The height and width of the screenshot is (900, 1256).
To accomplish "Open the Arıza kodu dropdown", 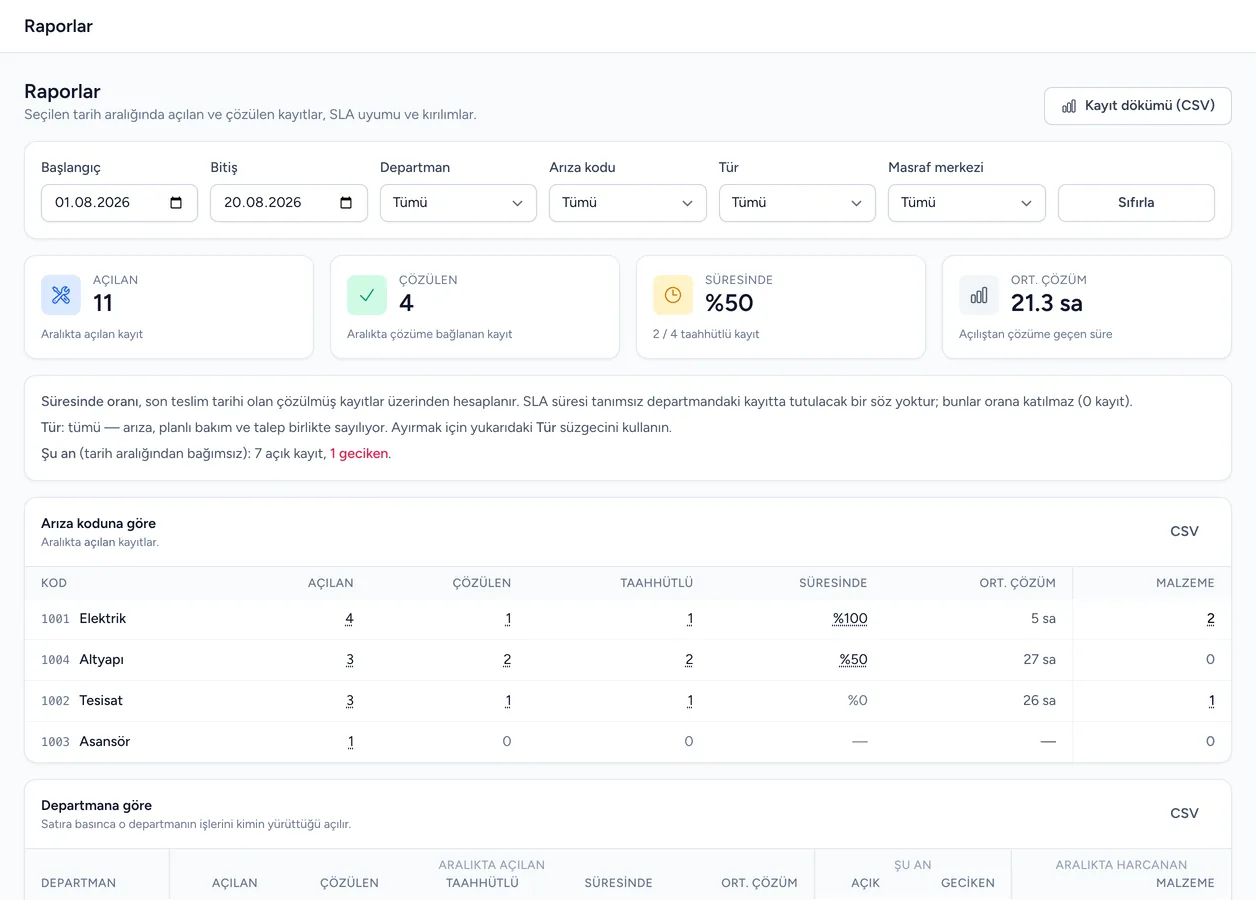I will coord(627,203).
